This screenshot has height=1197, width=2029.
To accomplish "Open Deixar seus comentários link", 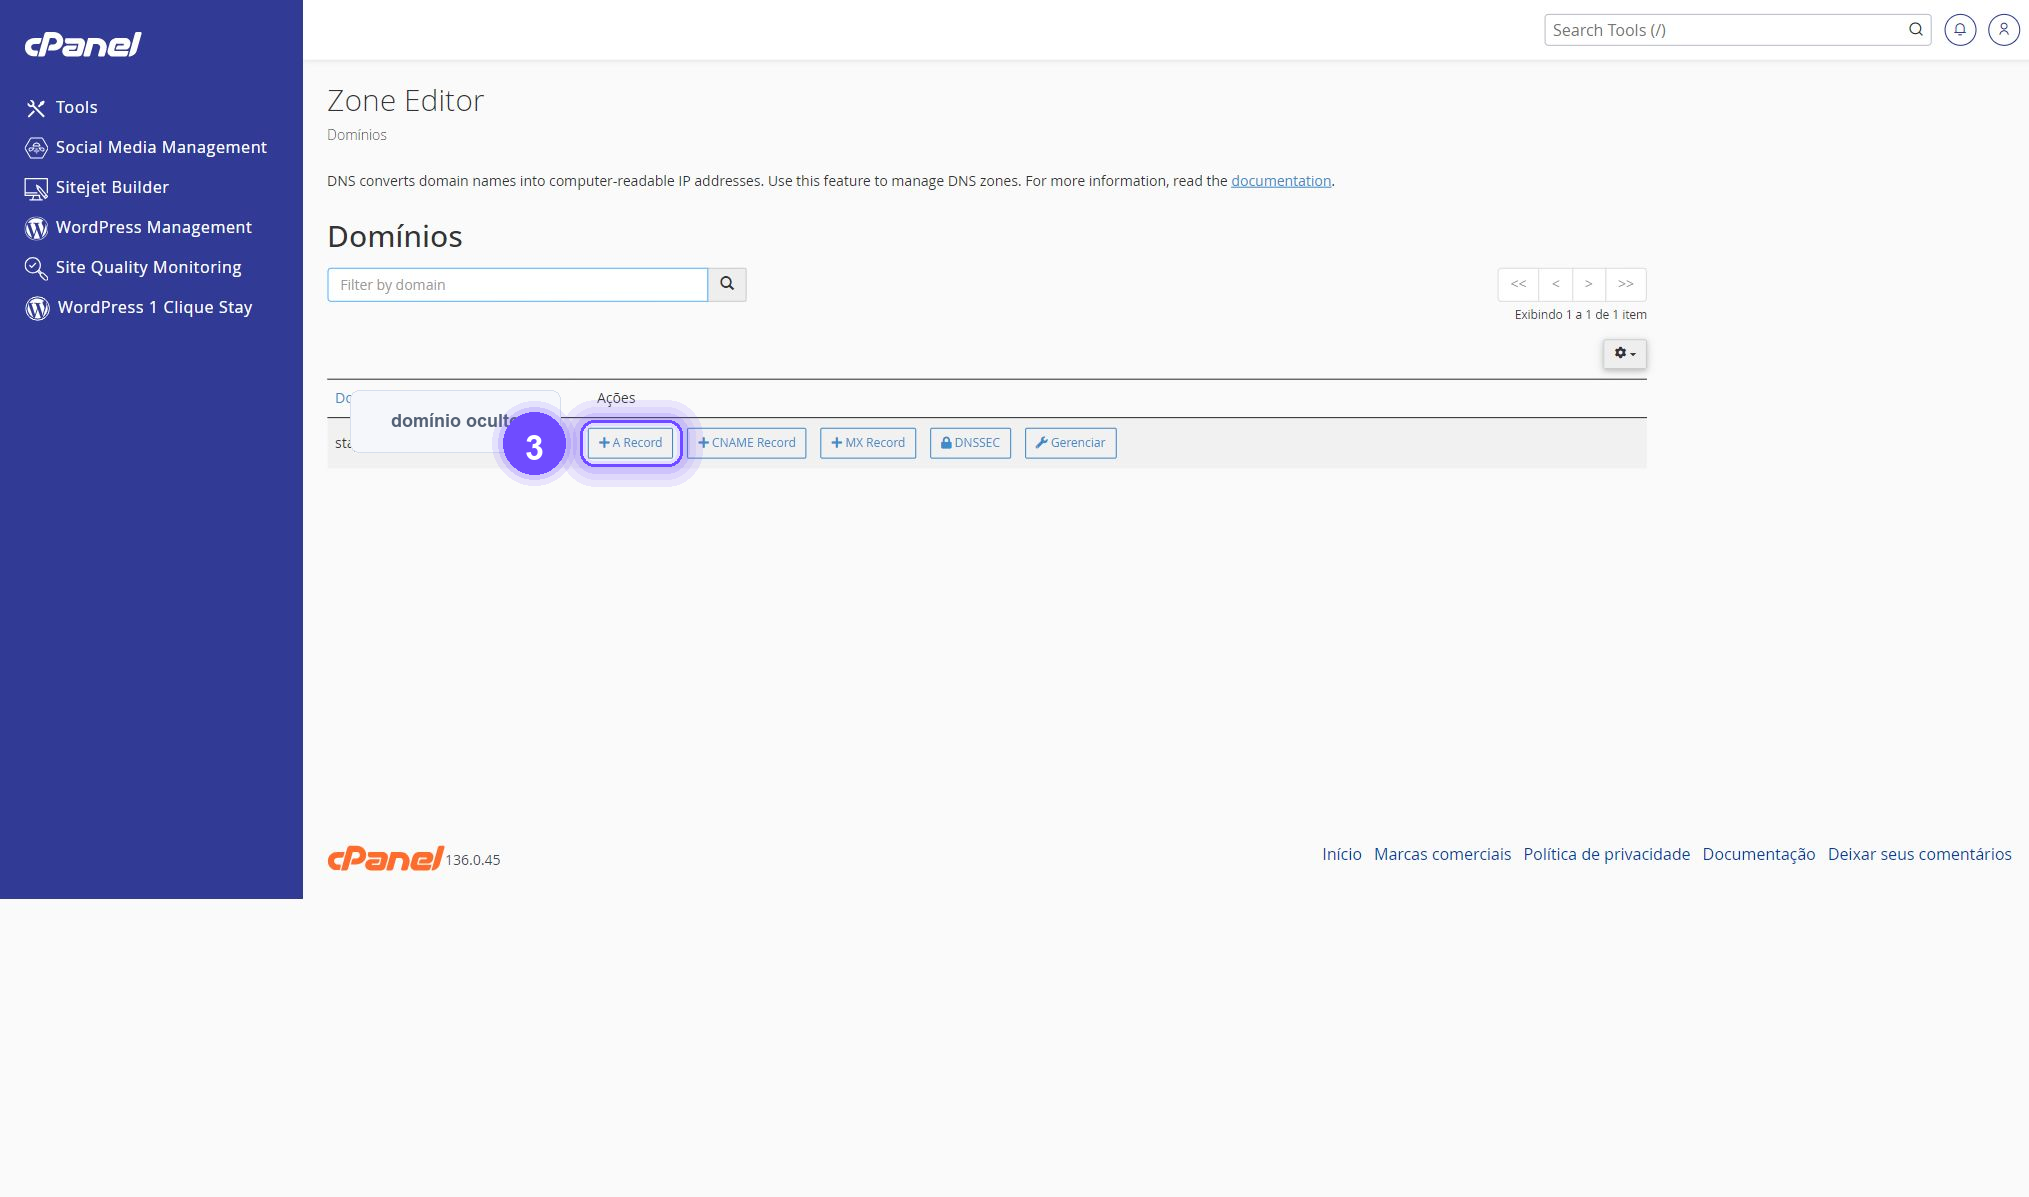I will tap(1919, 854).
